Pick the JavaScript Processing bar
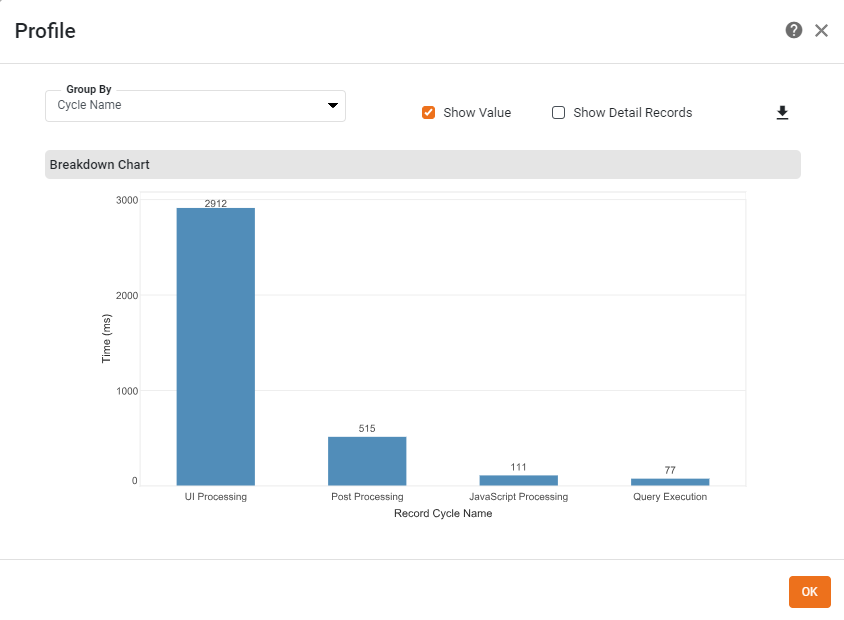844x620 pixels. point(518,480)
